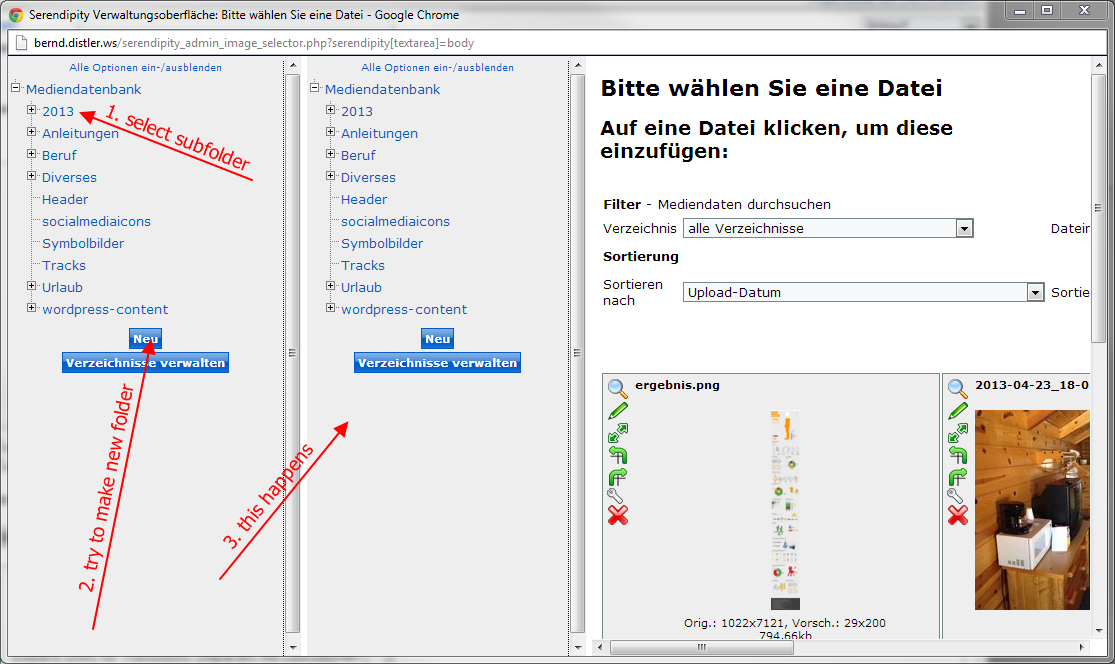Select socialmediaicons folder in the middle tree
Viewport: 1115px width, 664px height.
point(395,221)
